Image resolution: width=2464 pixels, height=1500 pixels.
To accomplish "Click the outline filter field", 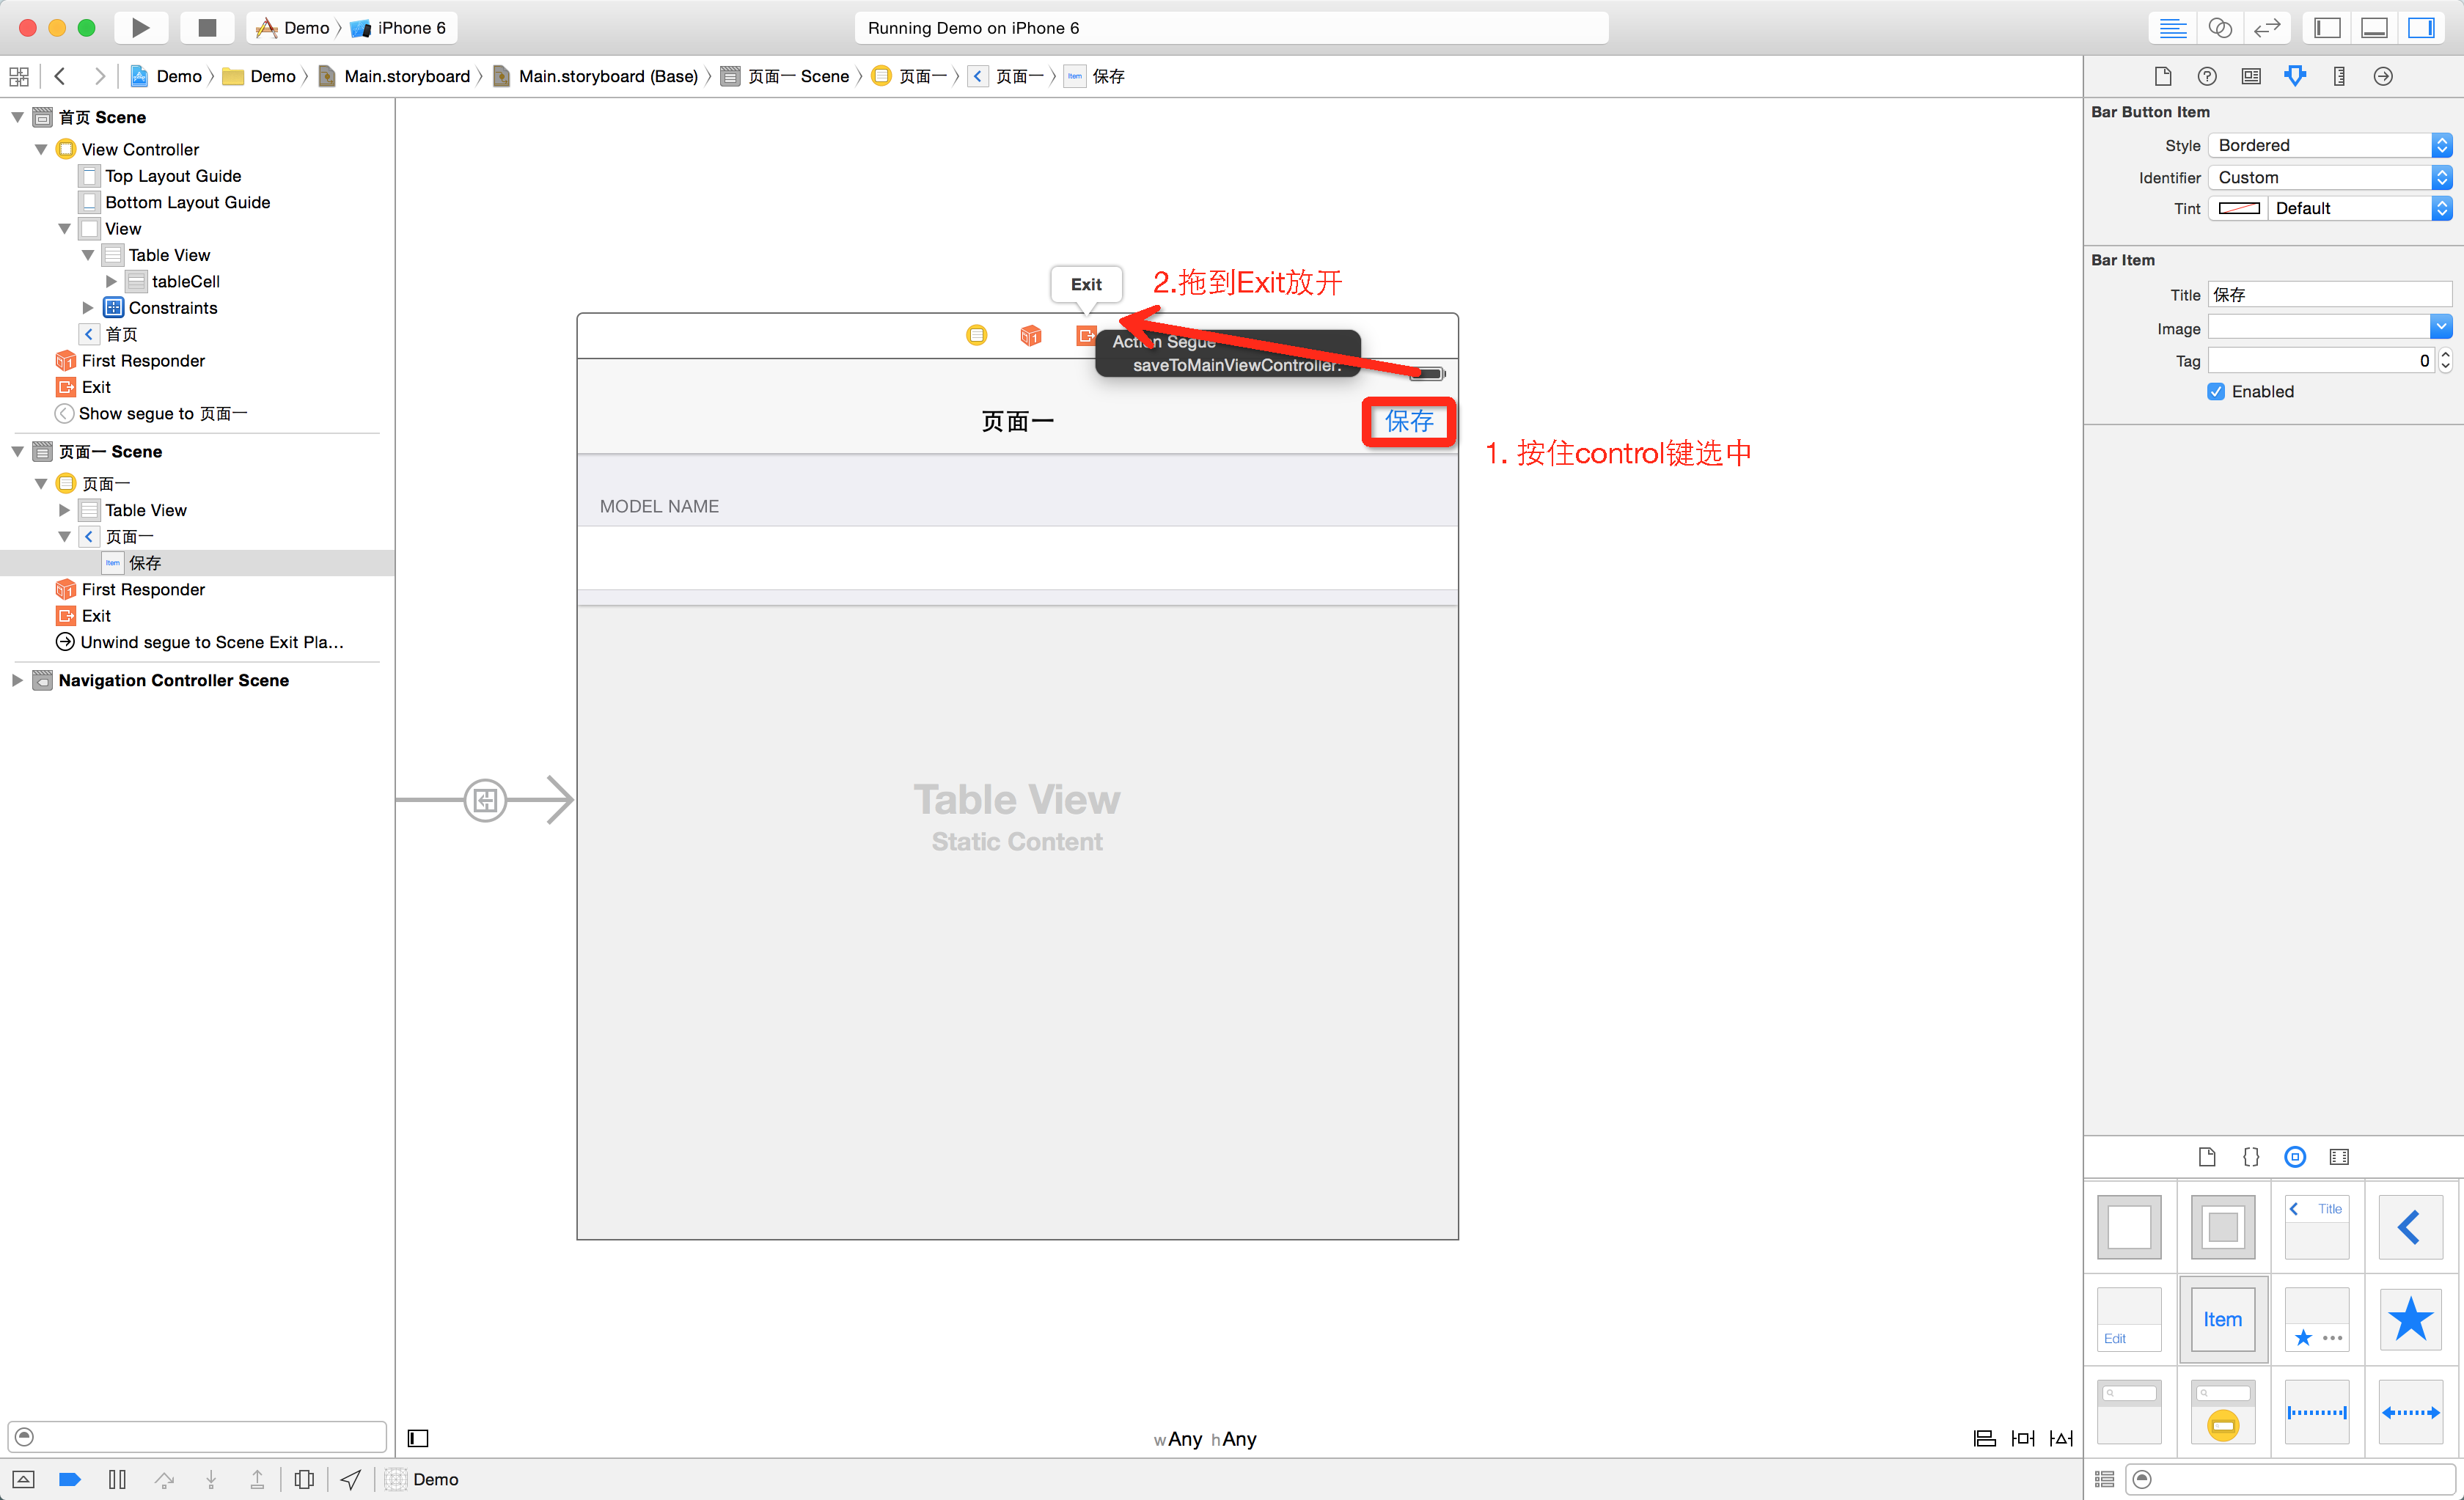I will [197, 1436].
